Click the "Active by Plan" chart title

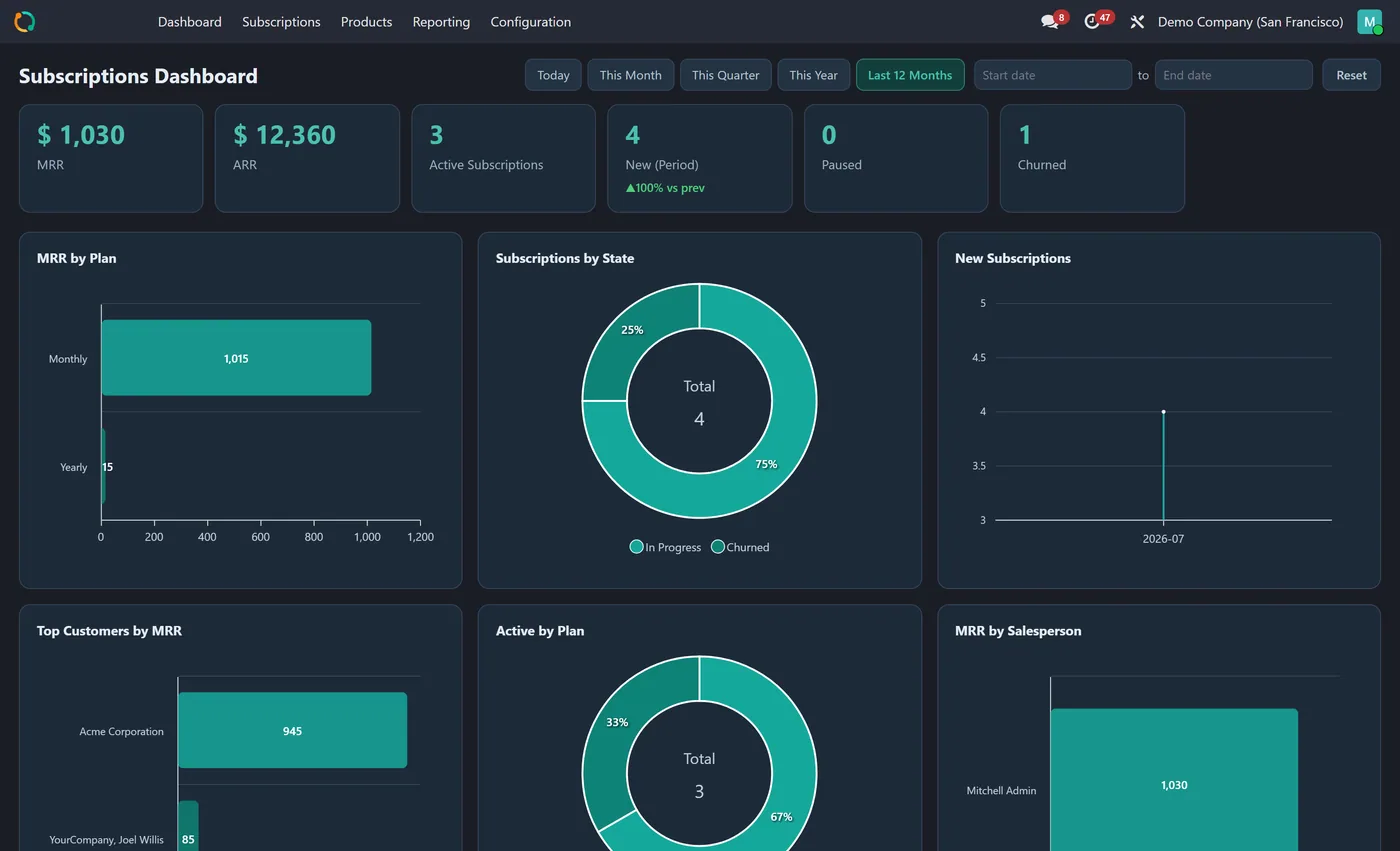coord(540,631)
